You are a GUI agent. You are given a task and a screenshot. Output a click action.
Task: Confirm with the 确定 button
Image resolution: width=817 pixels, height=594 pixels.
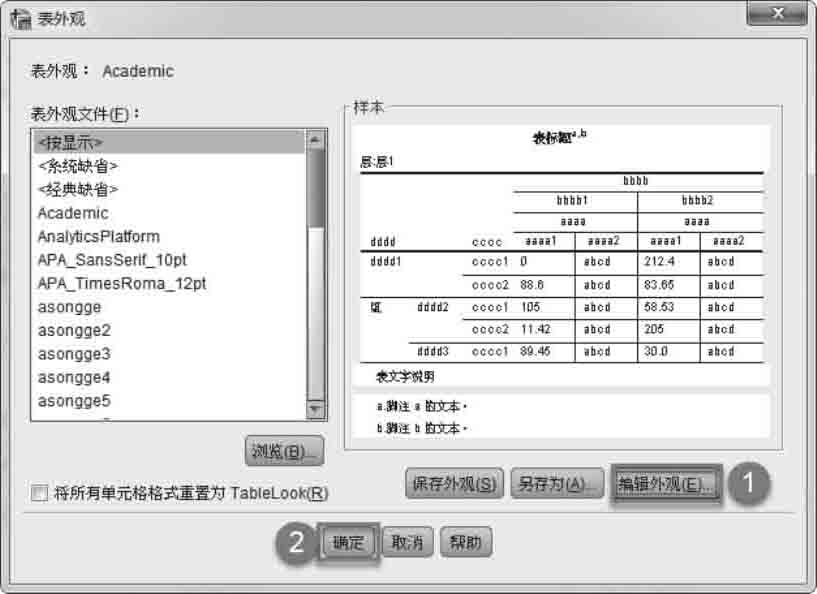coord(348,543)
